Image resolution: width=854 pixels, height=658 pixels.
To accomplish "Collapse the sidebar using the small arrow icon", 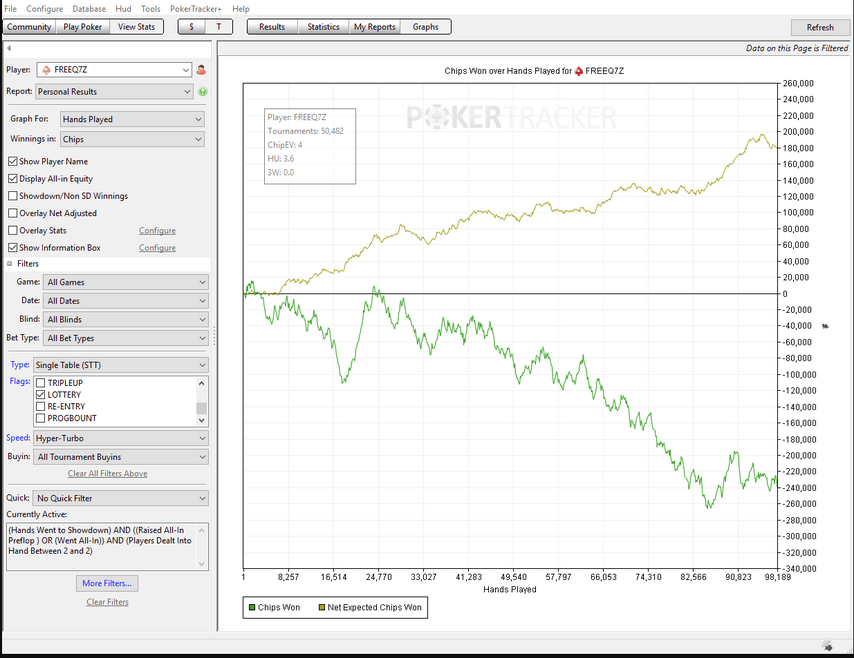I will pos(9,48).
